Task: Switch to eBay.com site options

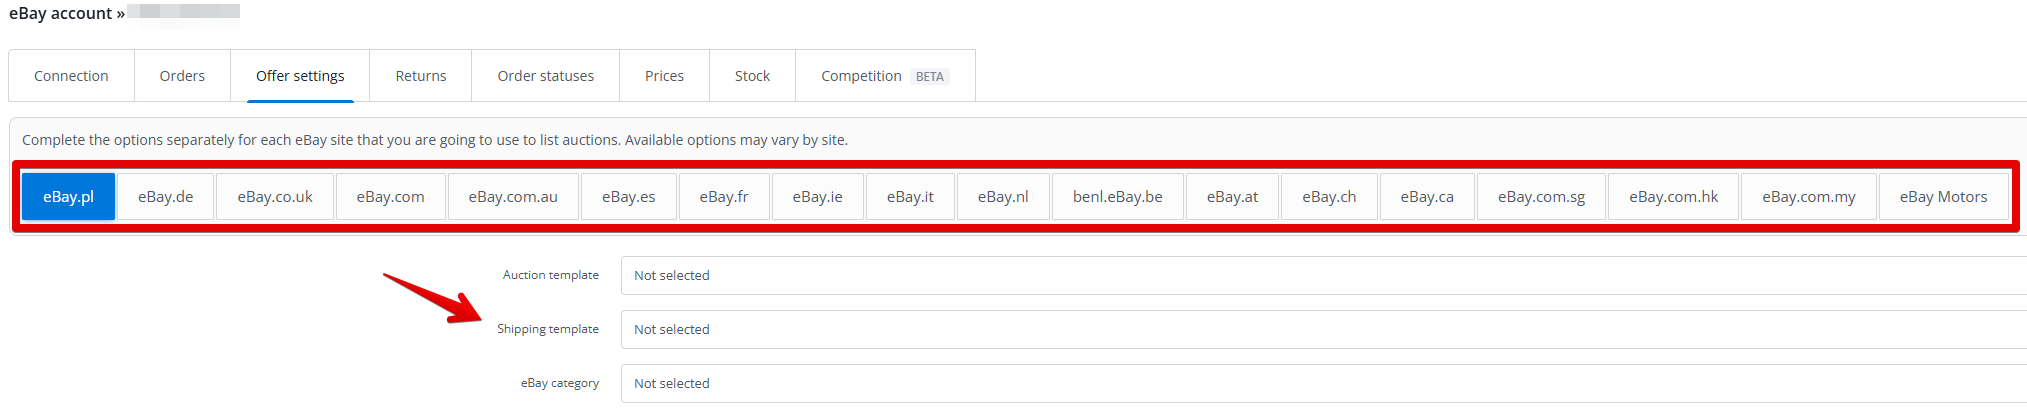Action: [390, 197]
